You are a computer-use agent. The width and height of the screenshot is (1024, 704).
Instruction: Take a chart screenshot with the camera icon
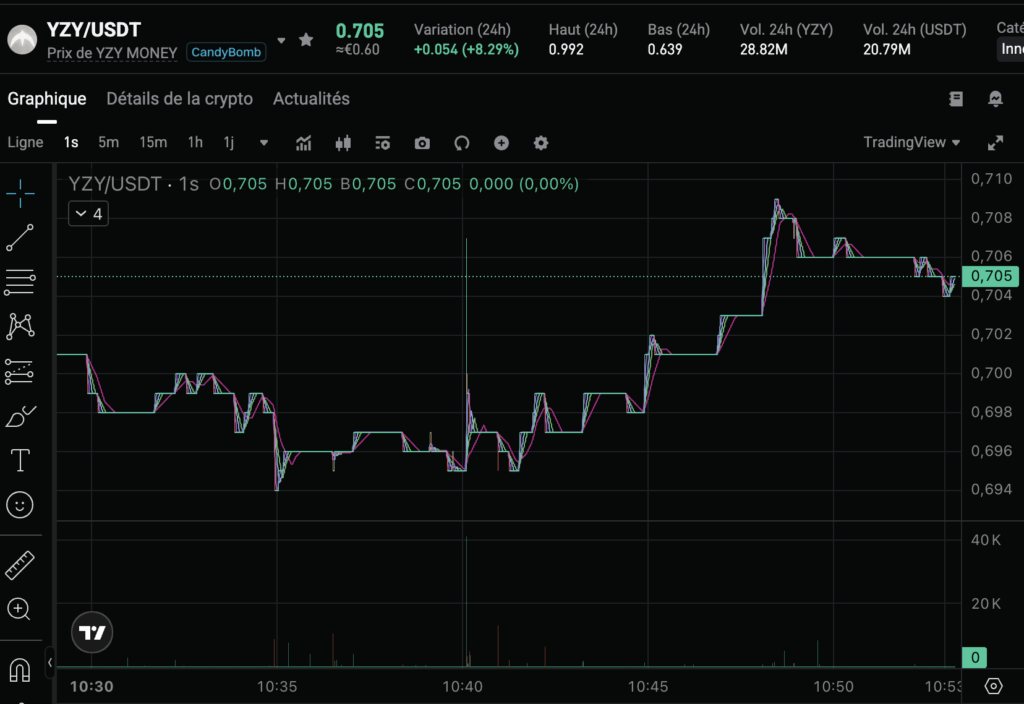coord(421,143)
